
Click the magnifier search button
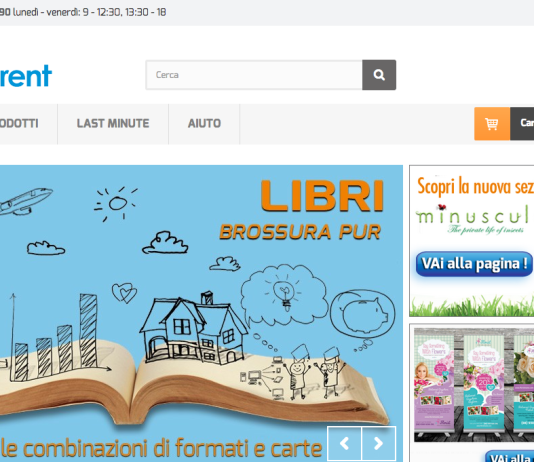pos(379,75)
